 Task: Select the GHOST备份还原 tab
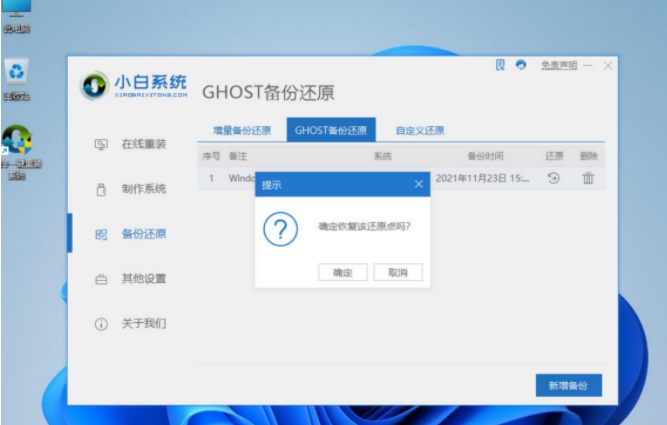pos(331,130)
